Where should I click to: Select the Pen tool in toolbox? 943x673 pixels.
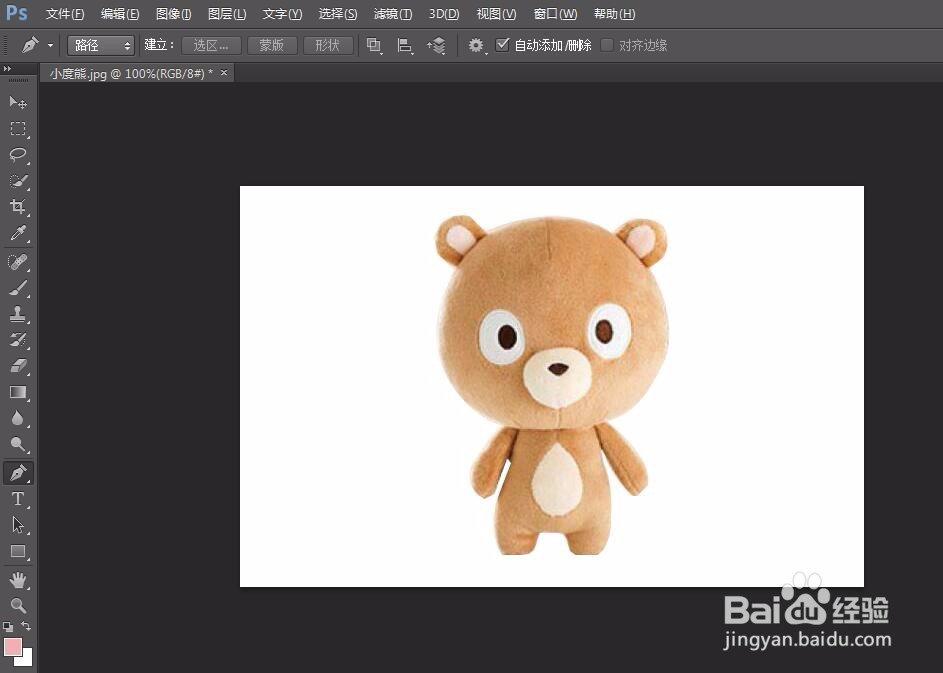point(18,473)
